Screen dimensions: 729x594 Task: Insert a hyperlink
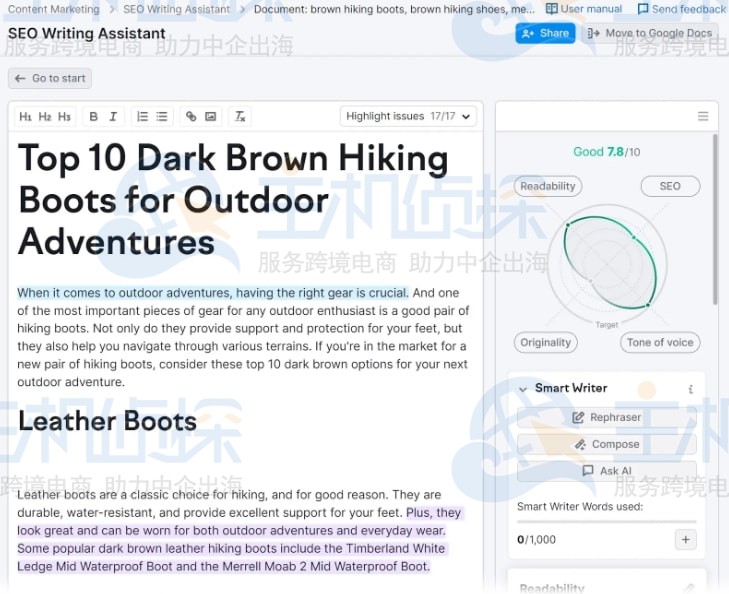[x=191, y=117]
